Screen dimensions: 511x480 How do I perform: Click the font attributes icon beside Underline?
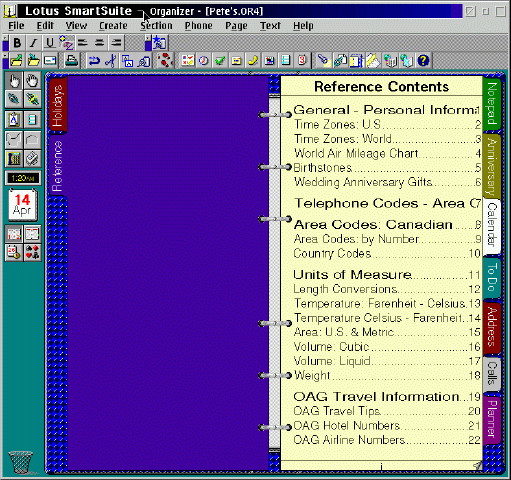point(66,43)
